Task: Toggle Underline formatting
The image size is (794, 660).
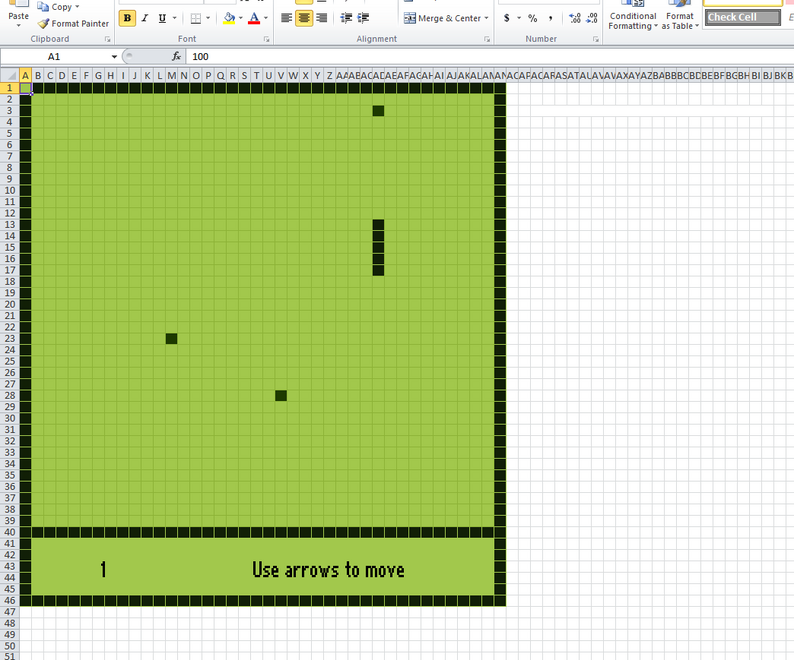Action: point(162,18)
